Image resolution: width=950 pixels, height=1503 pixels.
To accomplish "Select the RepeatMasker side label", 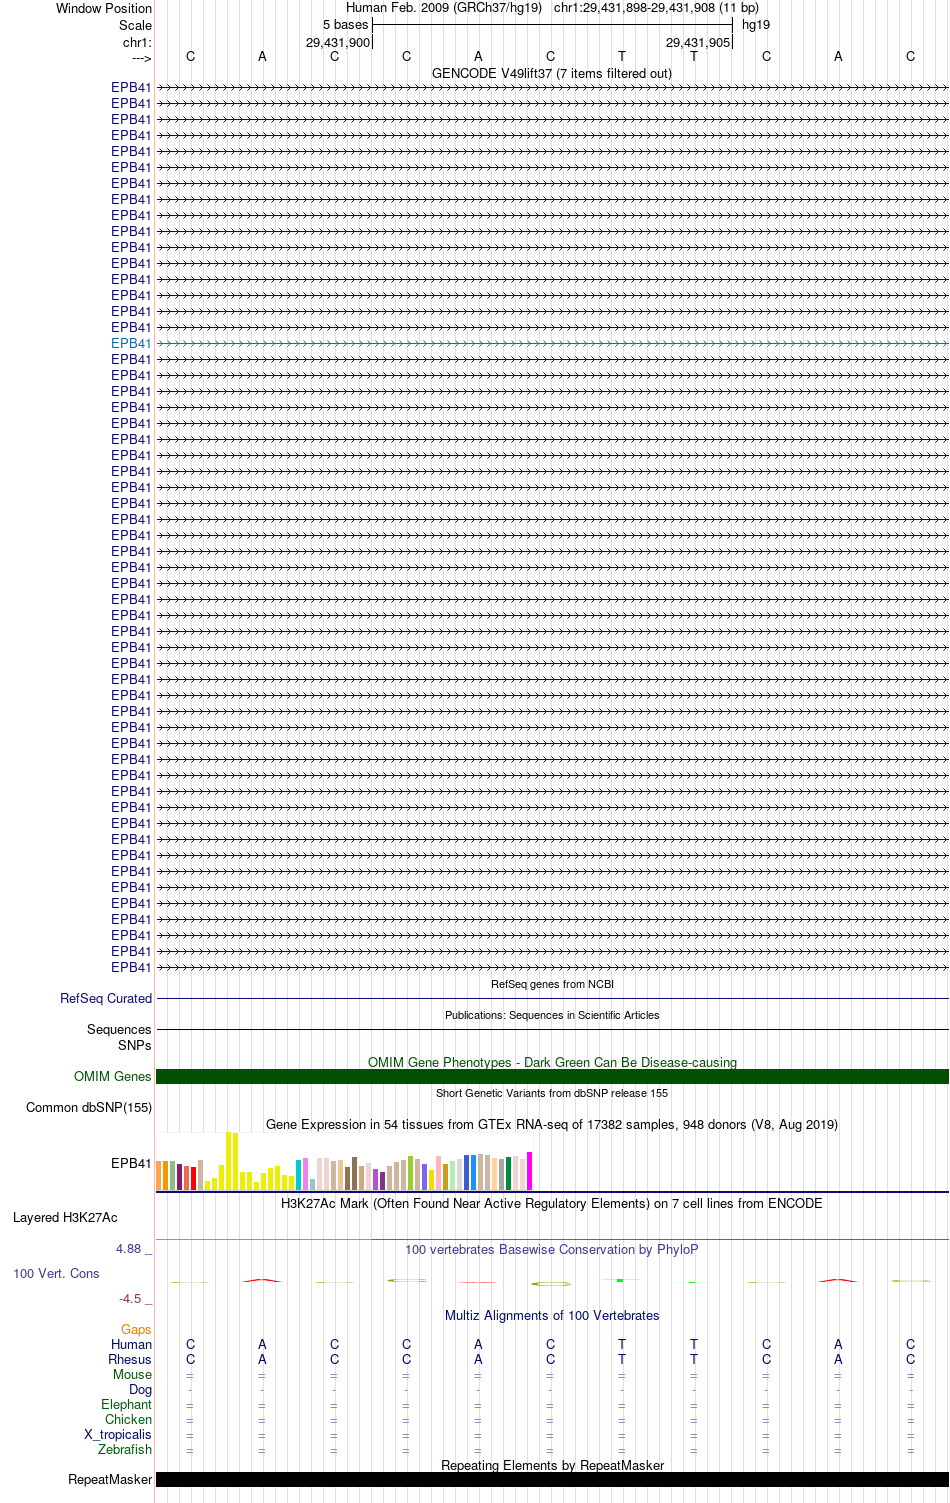I will (x=110, y=1479).
